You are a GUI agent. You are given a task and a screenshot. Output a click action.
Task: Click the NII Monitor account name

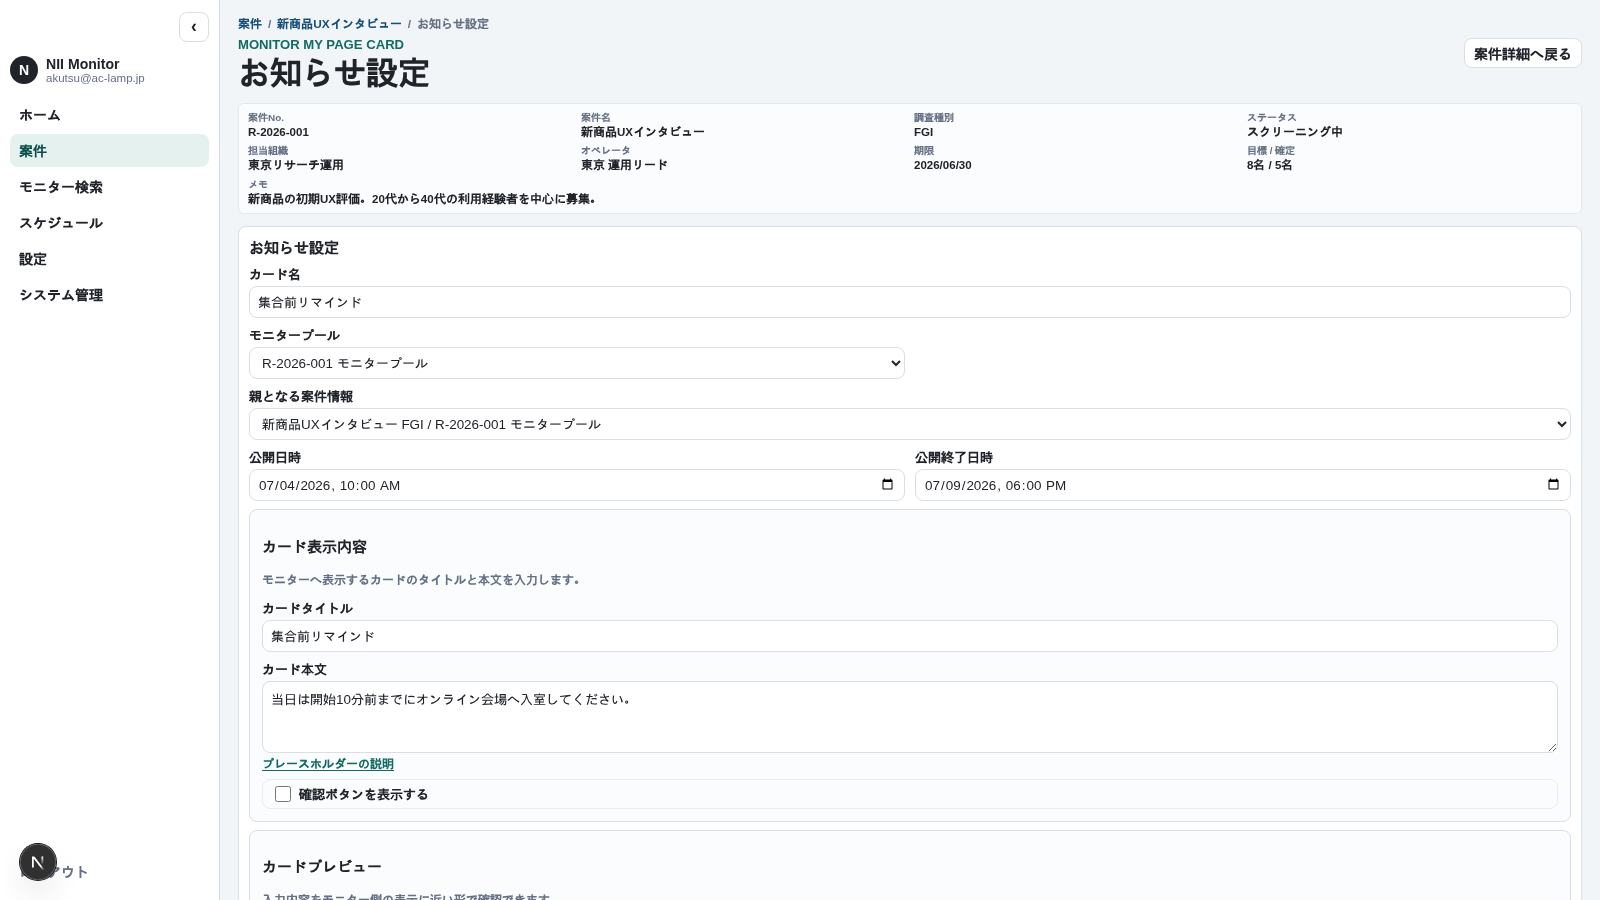[83, 64]
